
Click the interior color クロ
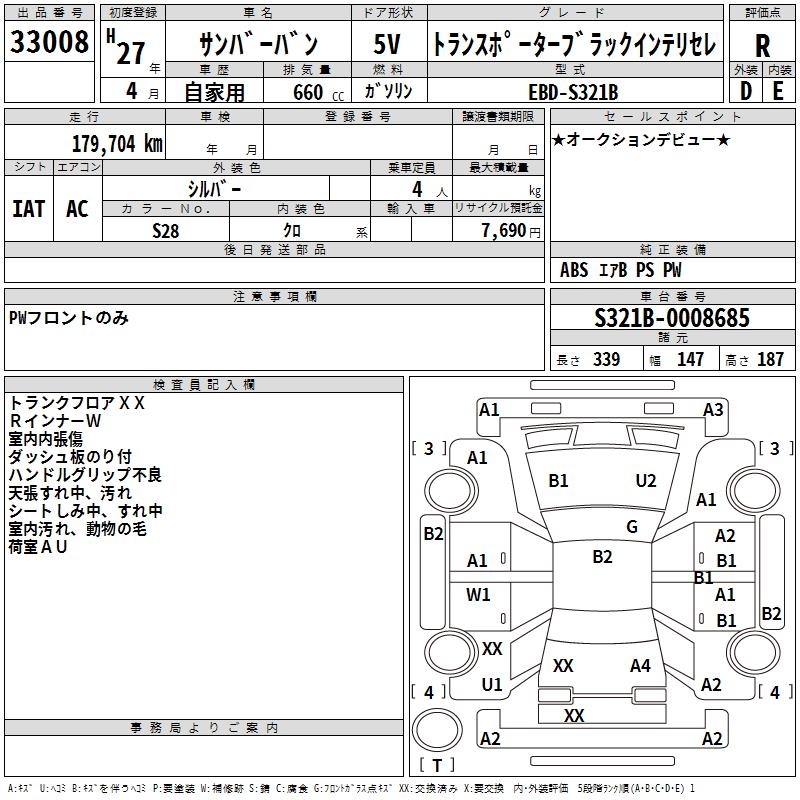[292, 230]
